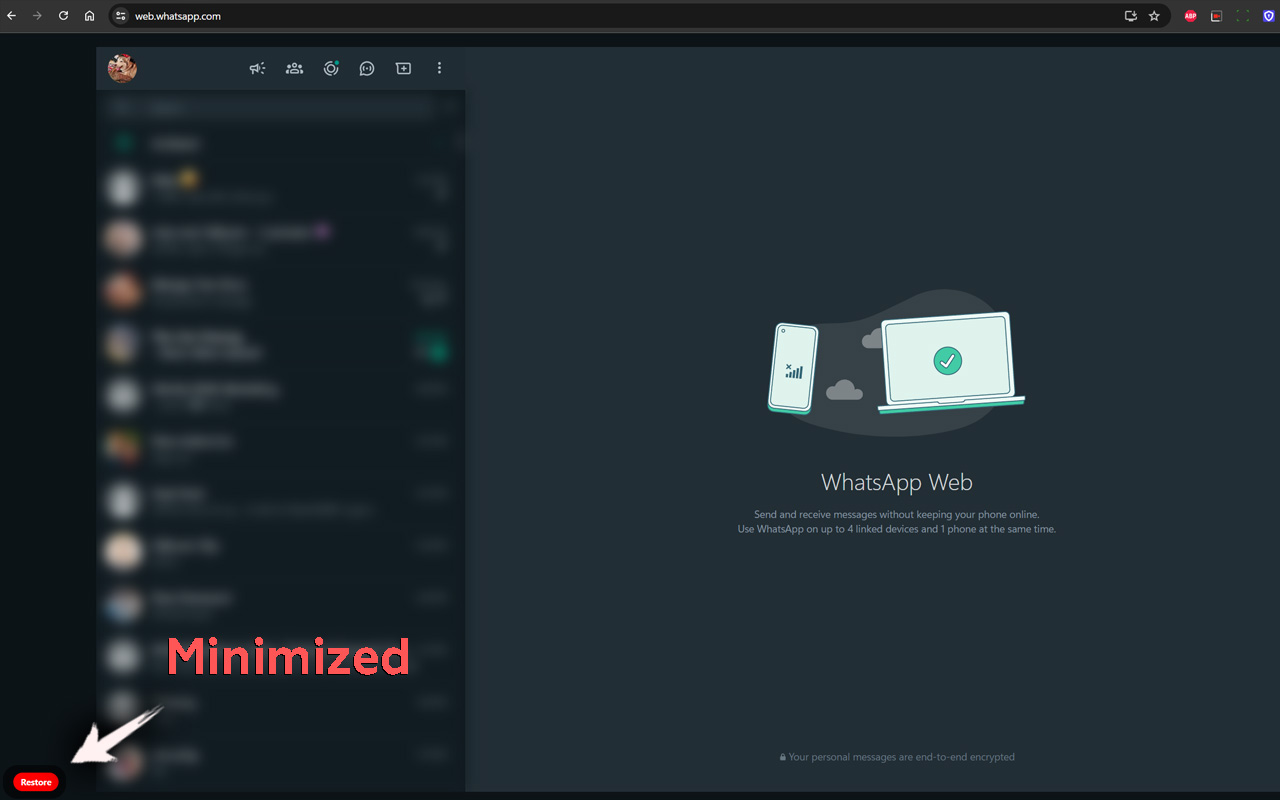View site information icon in address bar
This screenshot has height=800, width=1280.
[x=121, y=16]
